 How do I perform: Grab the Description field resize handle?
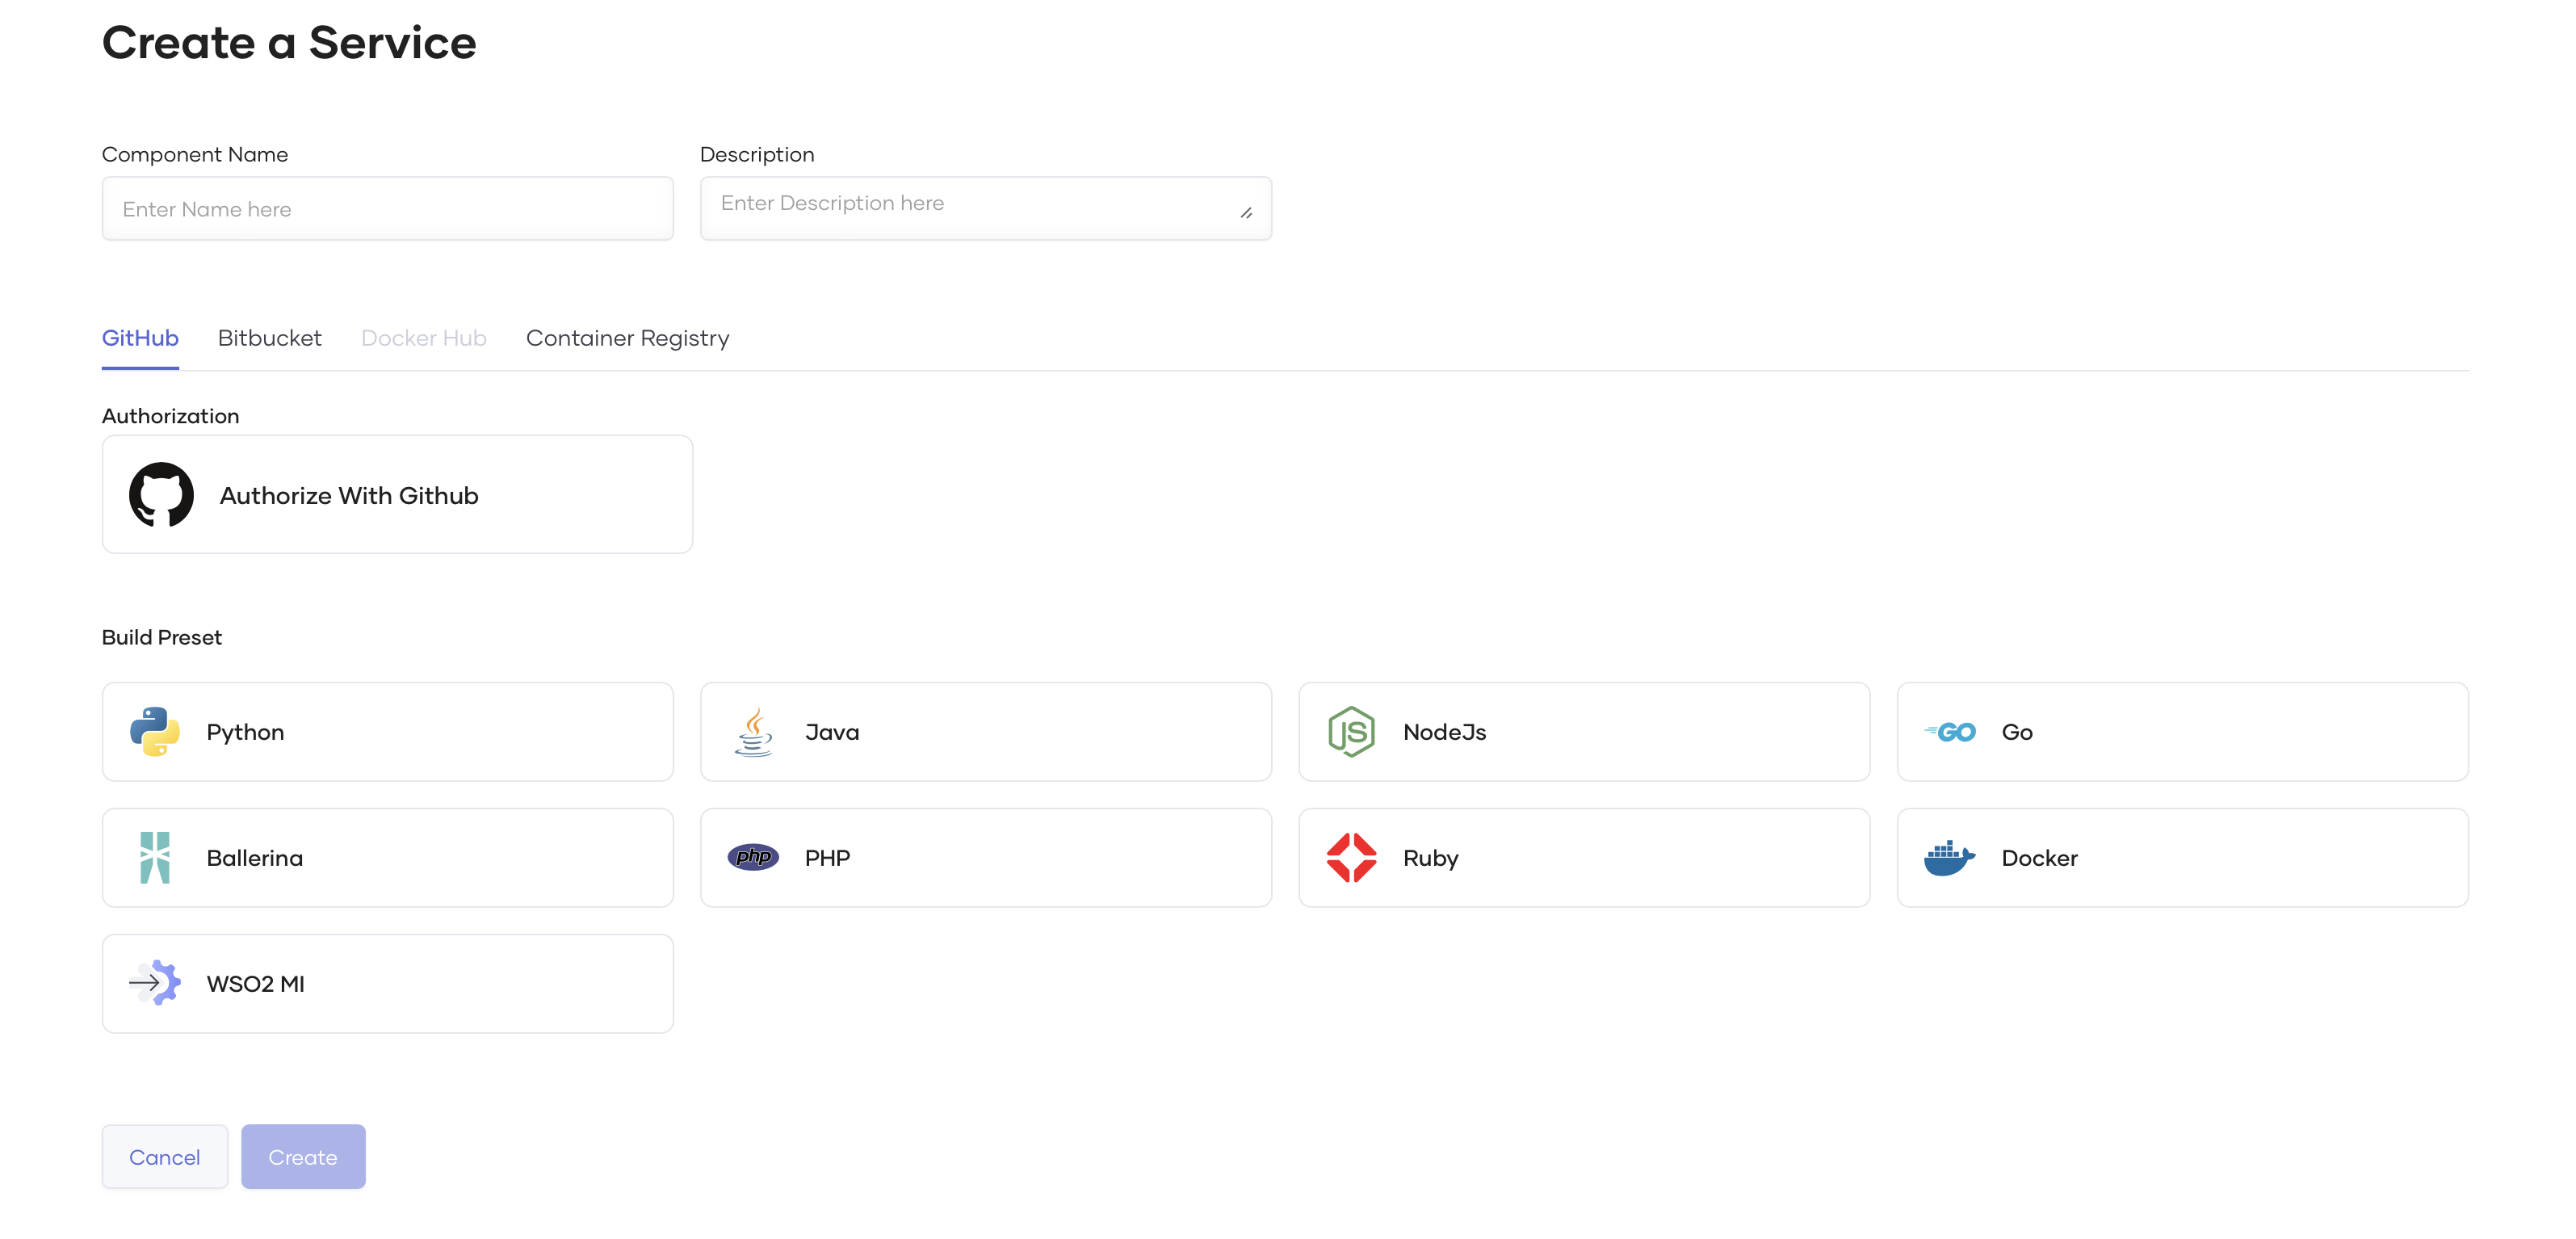pyautogui.click(x=1246, y=213)
